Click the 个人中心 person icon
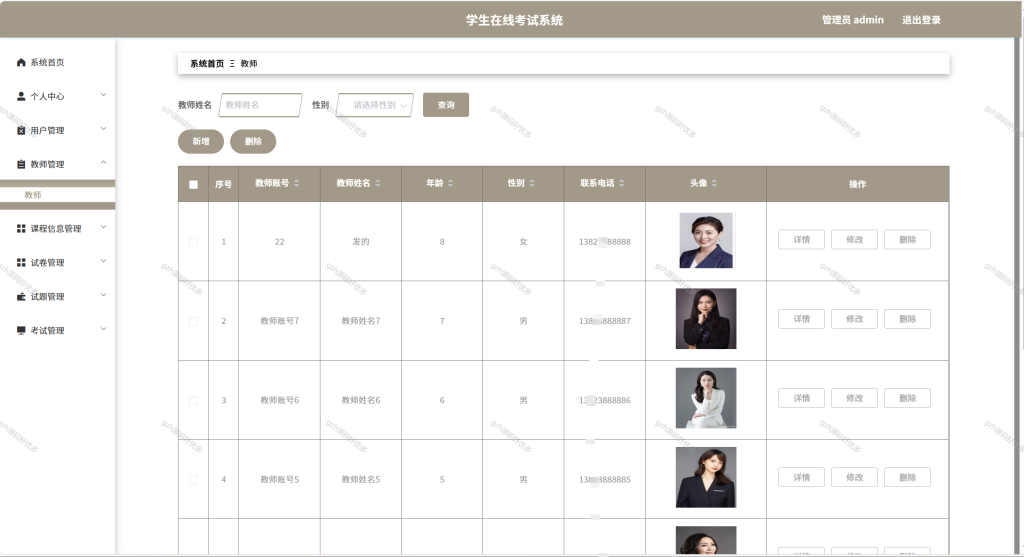 coord(21,97)
